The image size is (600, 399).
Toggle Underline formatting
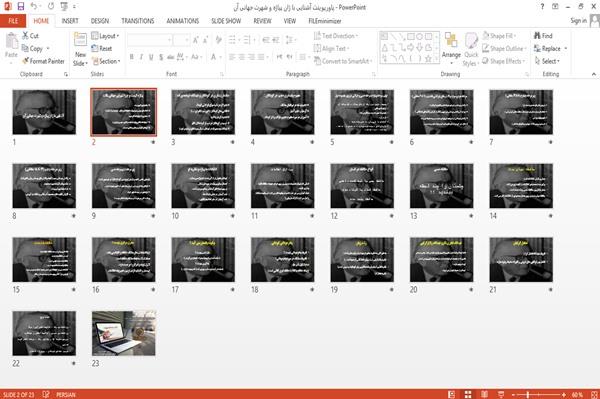coord(151,57)
